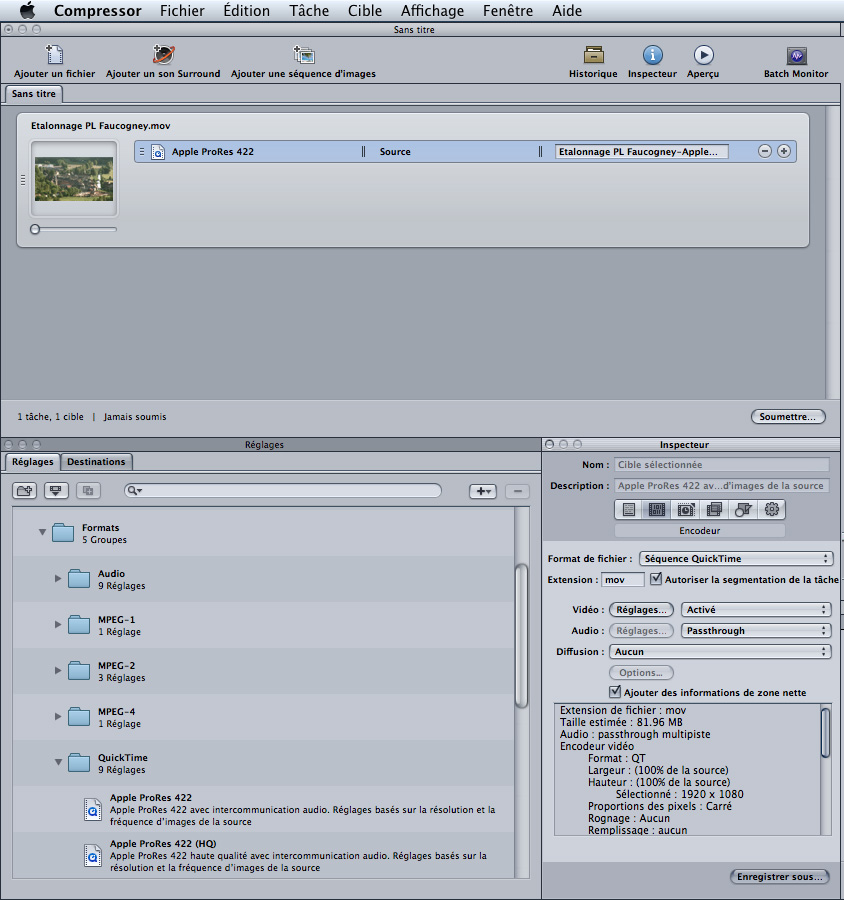844x900 pixels.
Task: Switch to the Destinations tab
Action: coord(96,462)
